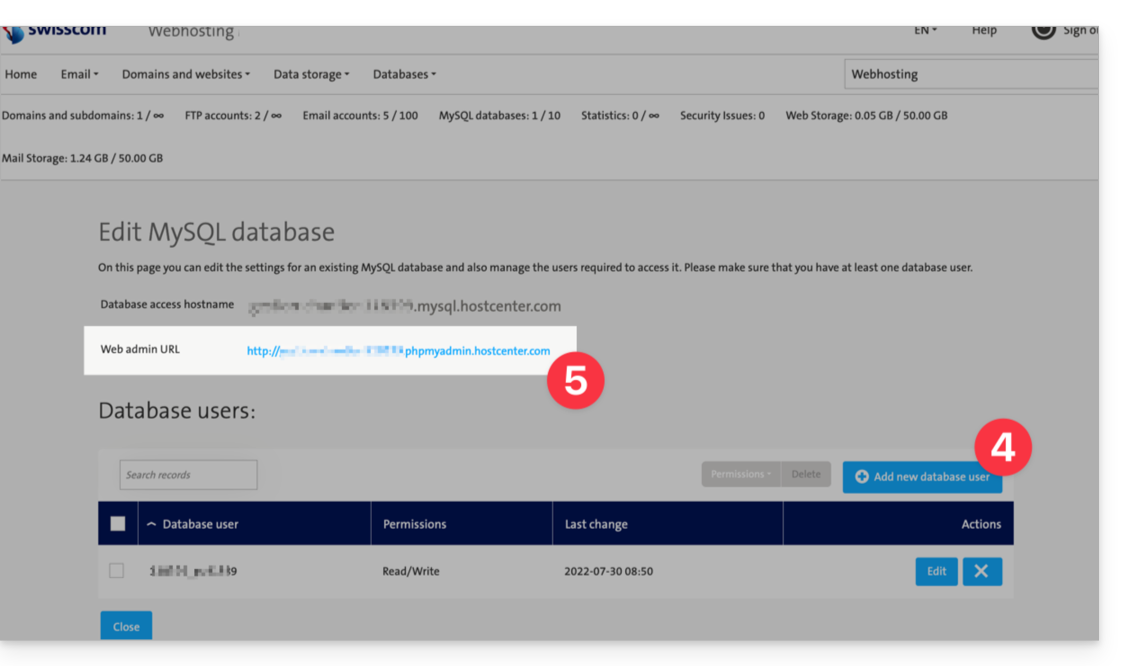Open the Databases menu
Viewport: 1124px width, 666px height.
click(x=404, y=74)
